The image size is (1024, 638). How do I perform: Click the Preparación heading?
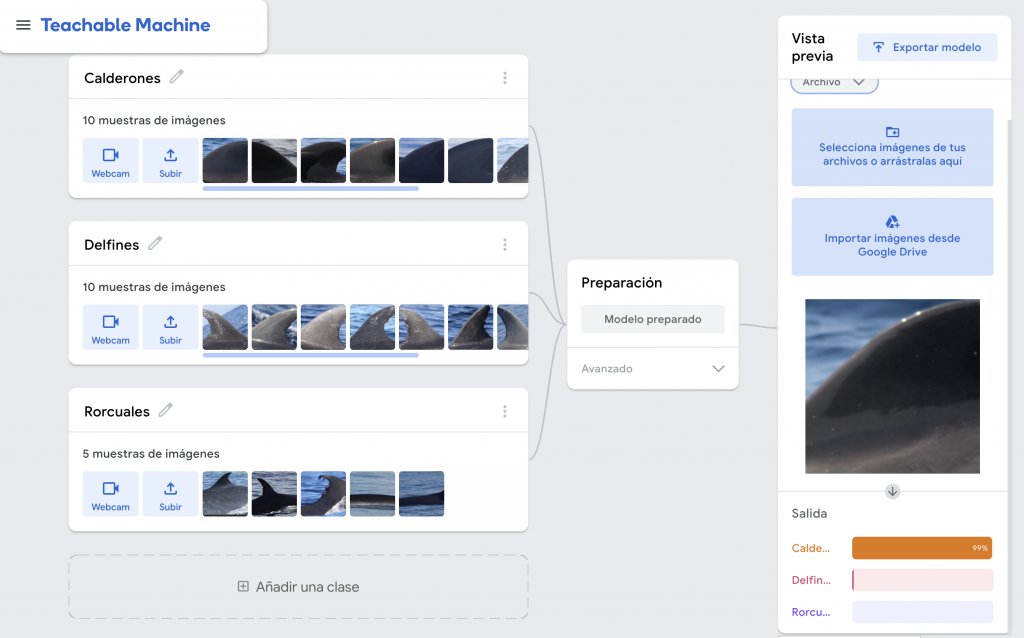coord(622,283)
